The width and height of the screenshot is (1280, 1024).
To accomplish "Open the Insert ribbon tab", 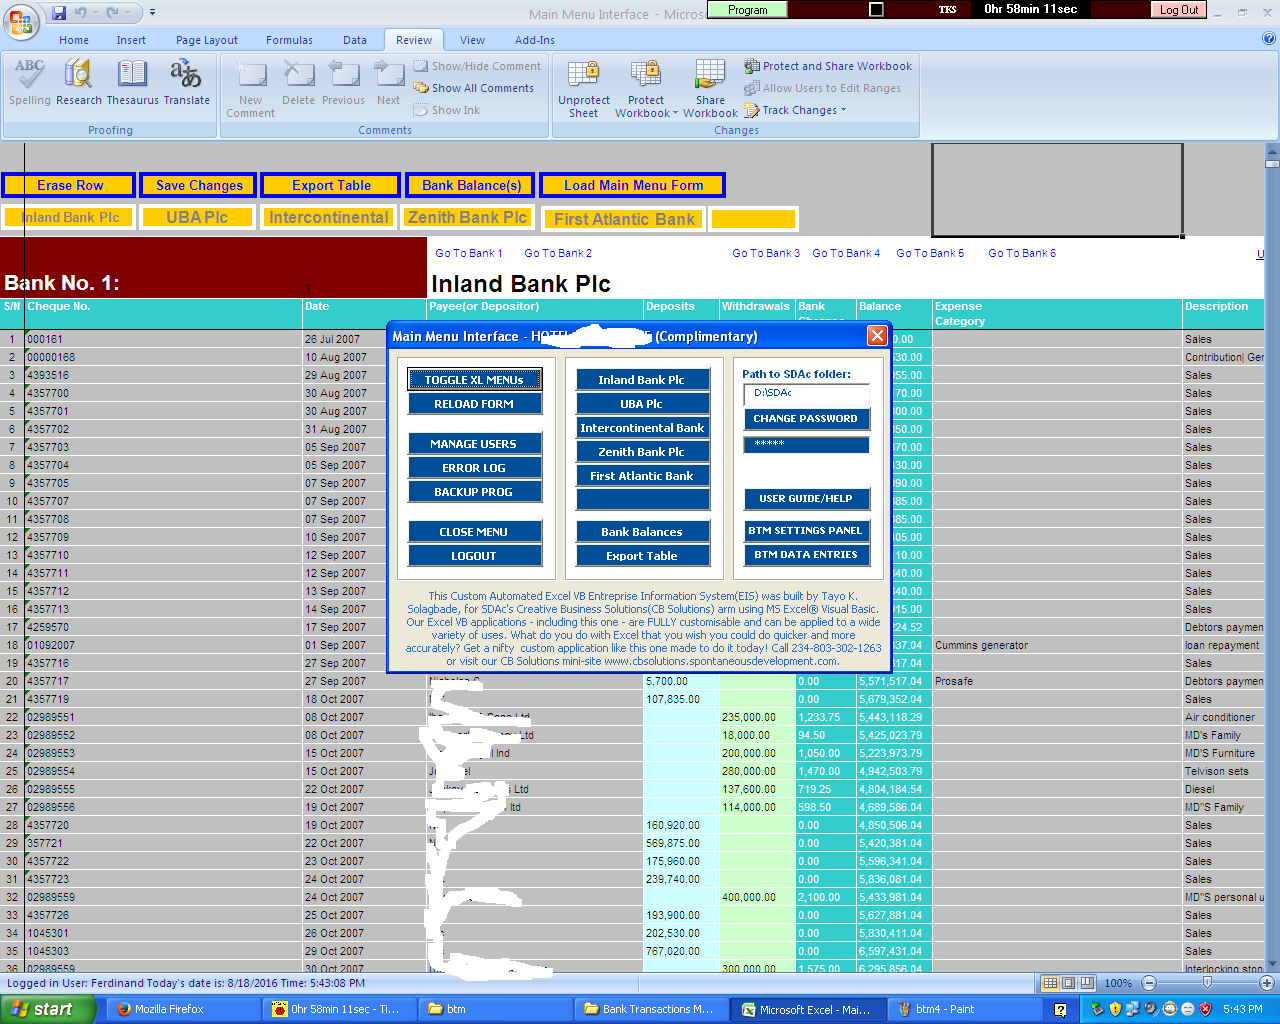I will click(x=131, y=40).
